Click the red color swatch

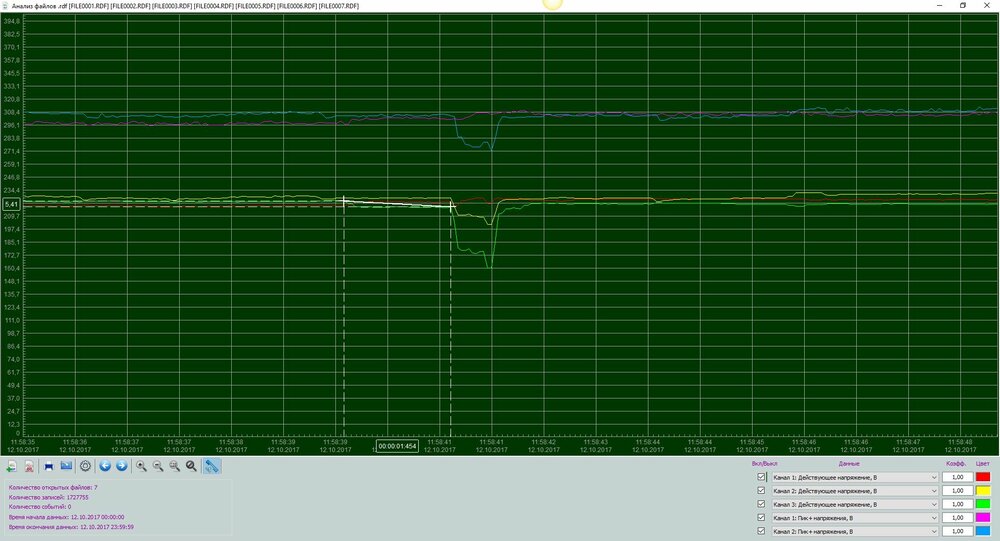coord(983,477)
